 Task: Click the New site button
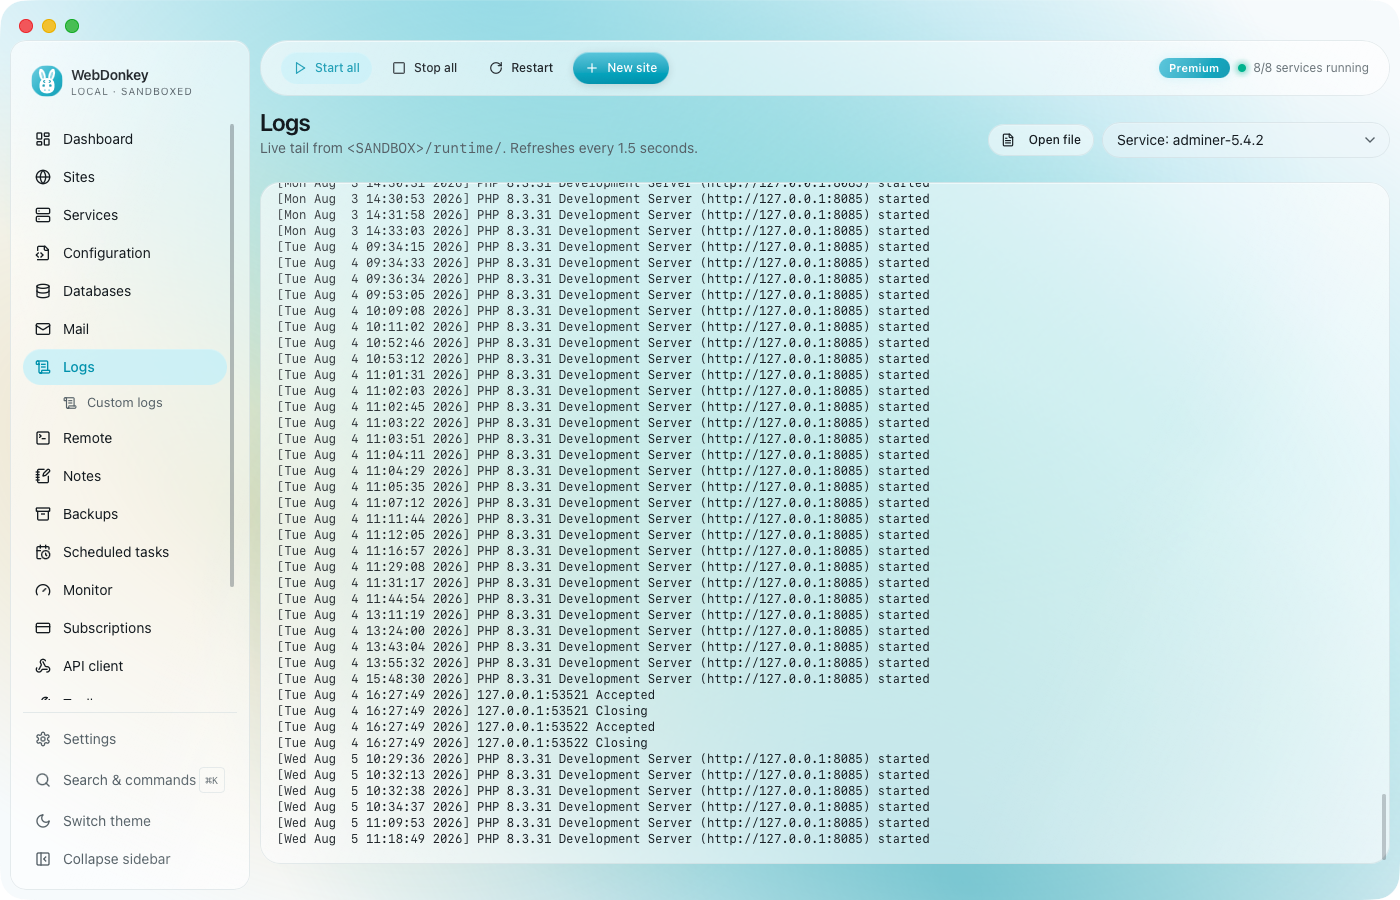tap(621, 68)
